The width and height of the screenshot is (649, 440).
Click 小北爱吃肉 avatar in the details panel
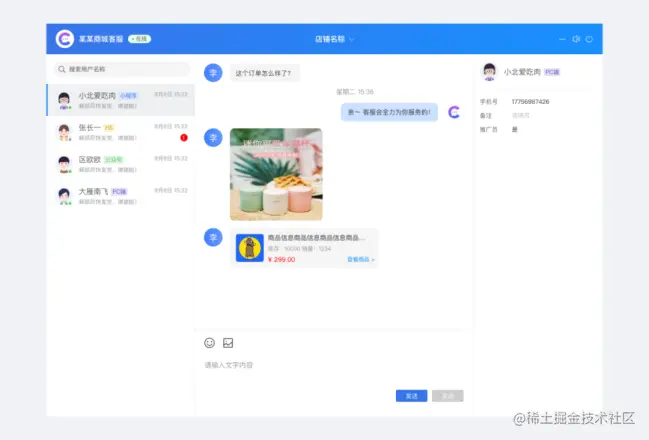tap(489, 72)
